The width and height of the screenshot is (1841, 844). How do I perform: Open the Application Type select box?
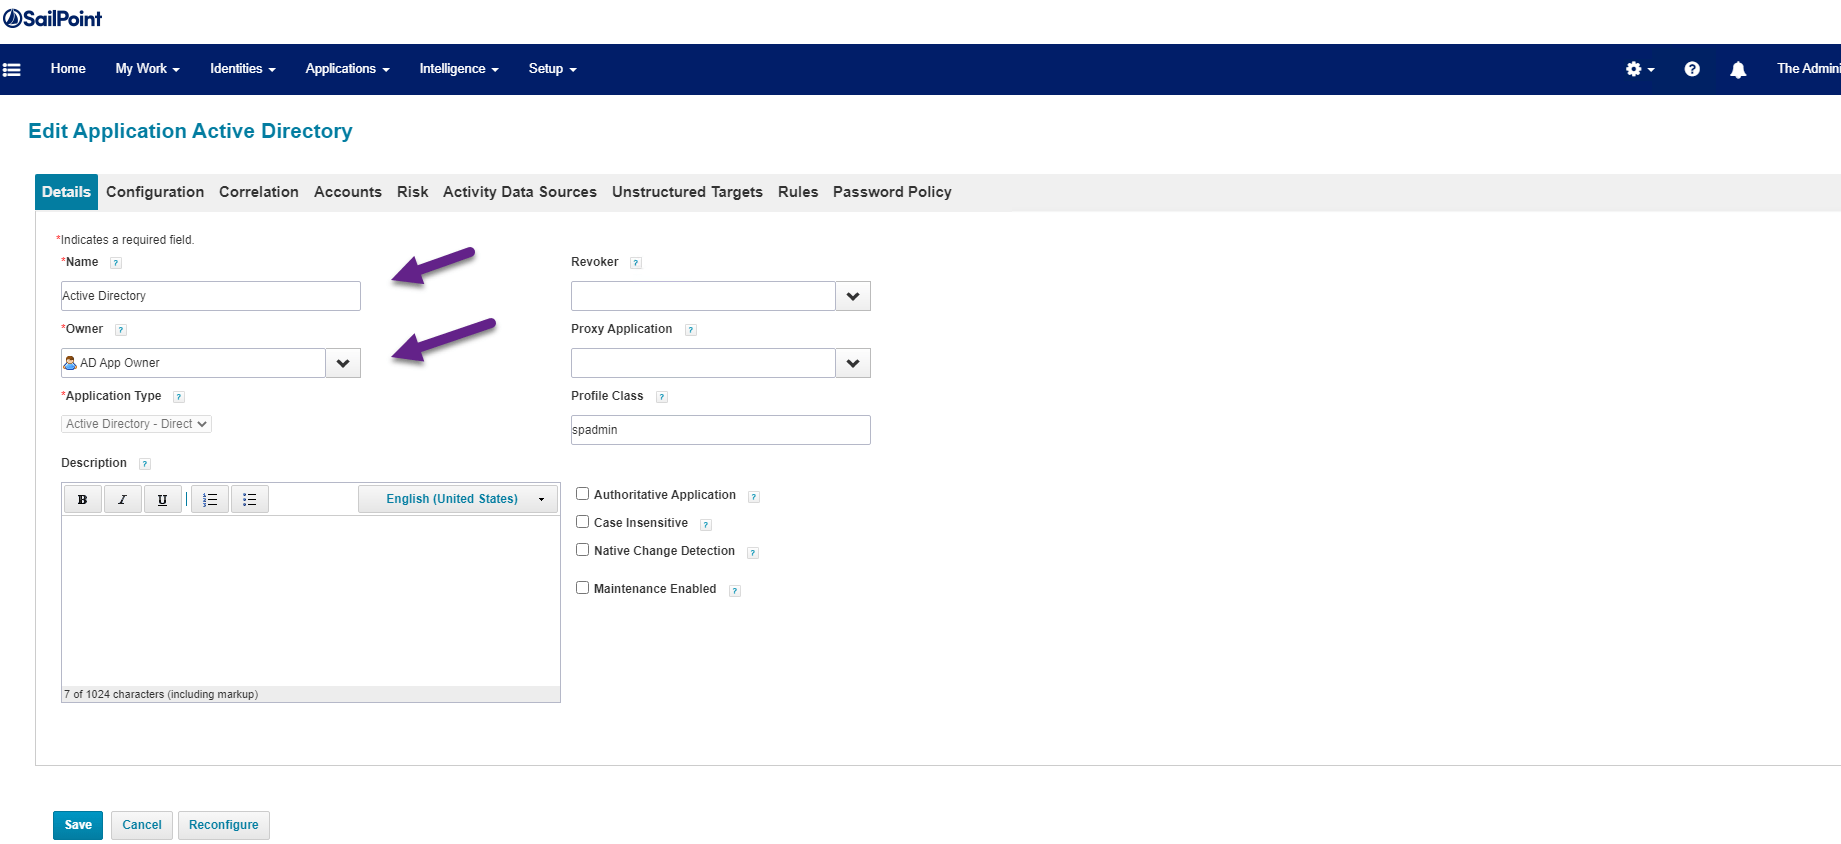[136, 424]
